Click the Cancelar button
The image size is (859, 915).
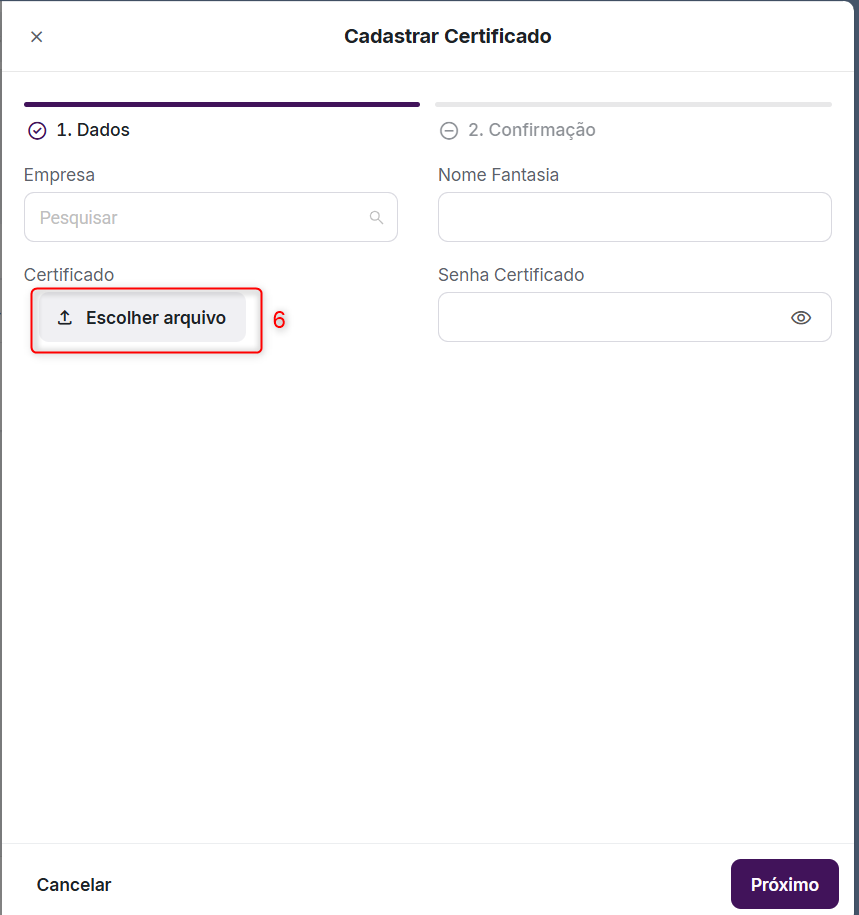click(x=74, y=885)
